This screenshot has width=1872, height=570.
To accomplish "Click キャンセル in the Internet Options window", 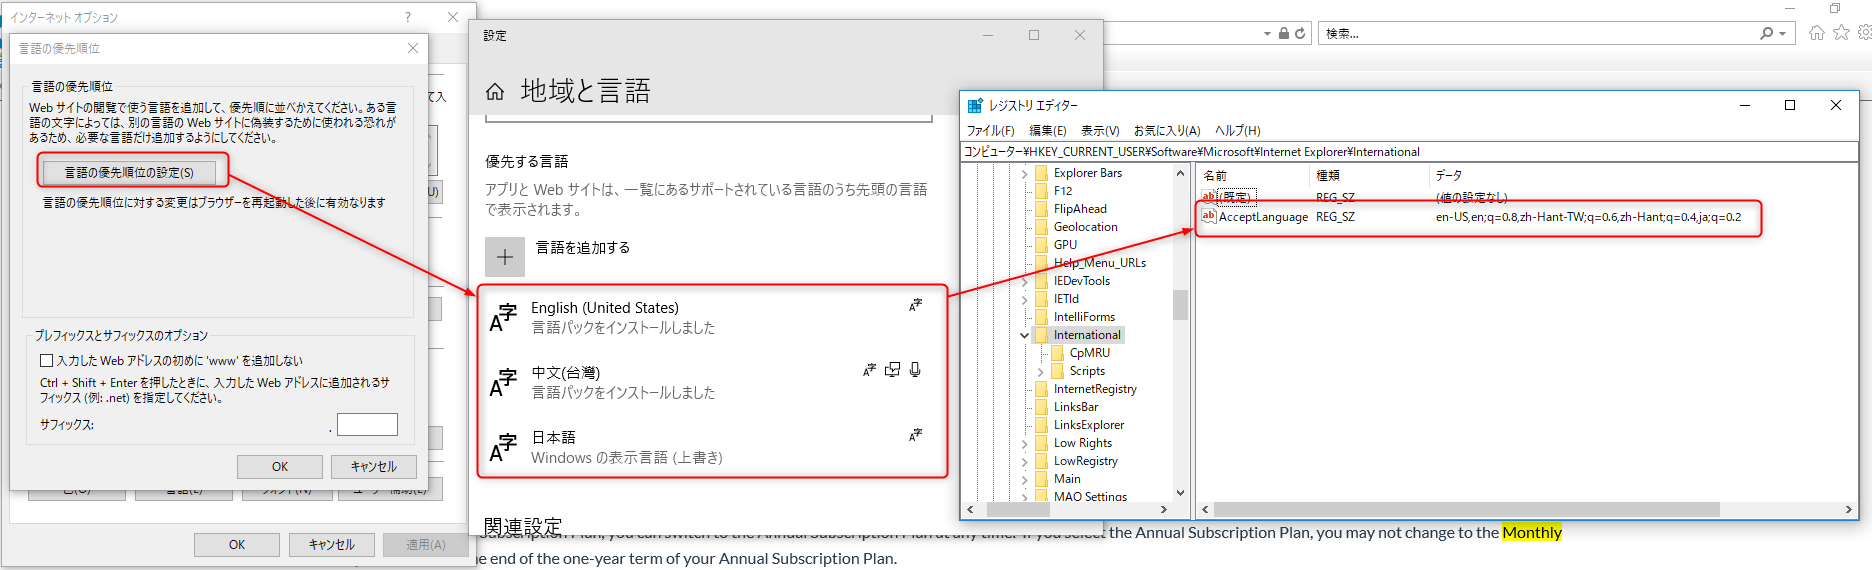I will tap(332, 545).
